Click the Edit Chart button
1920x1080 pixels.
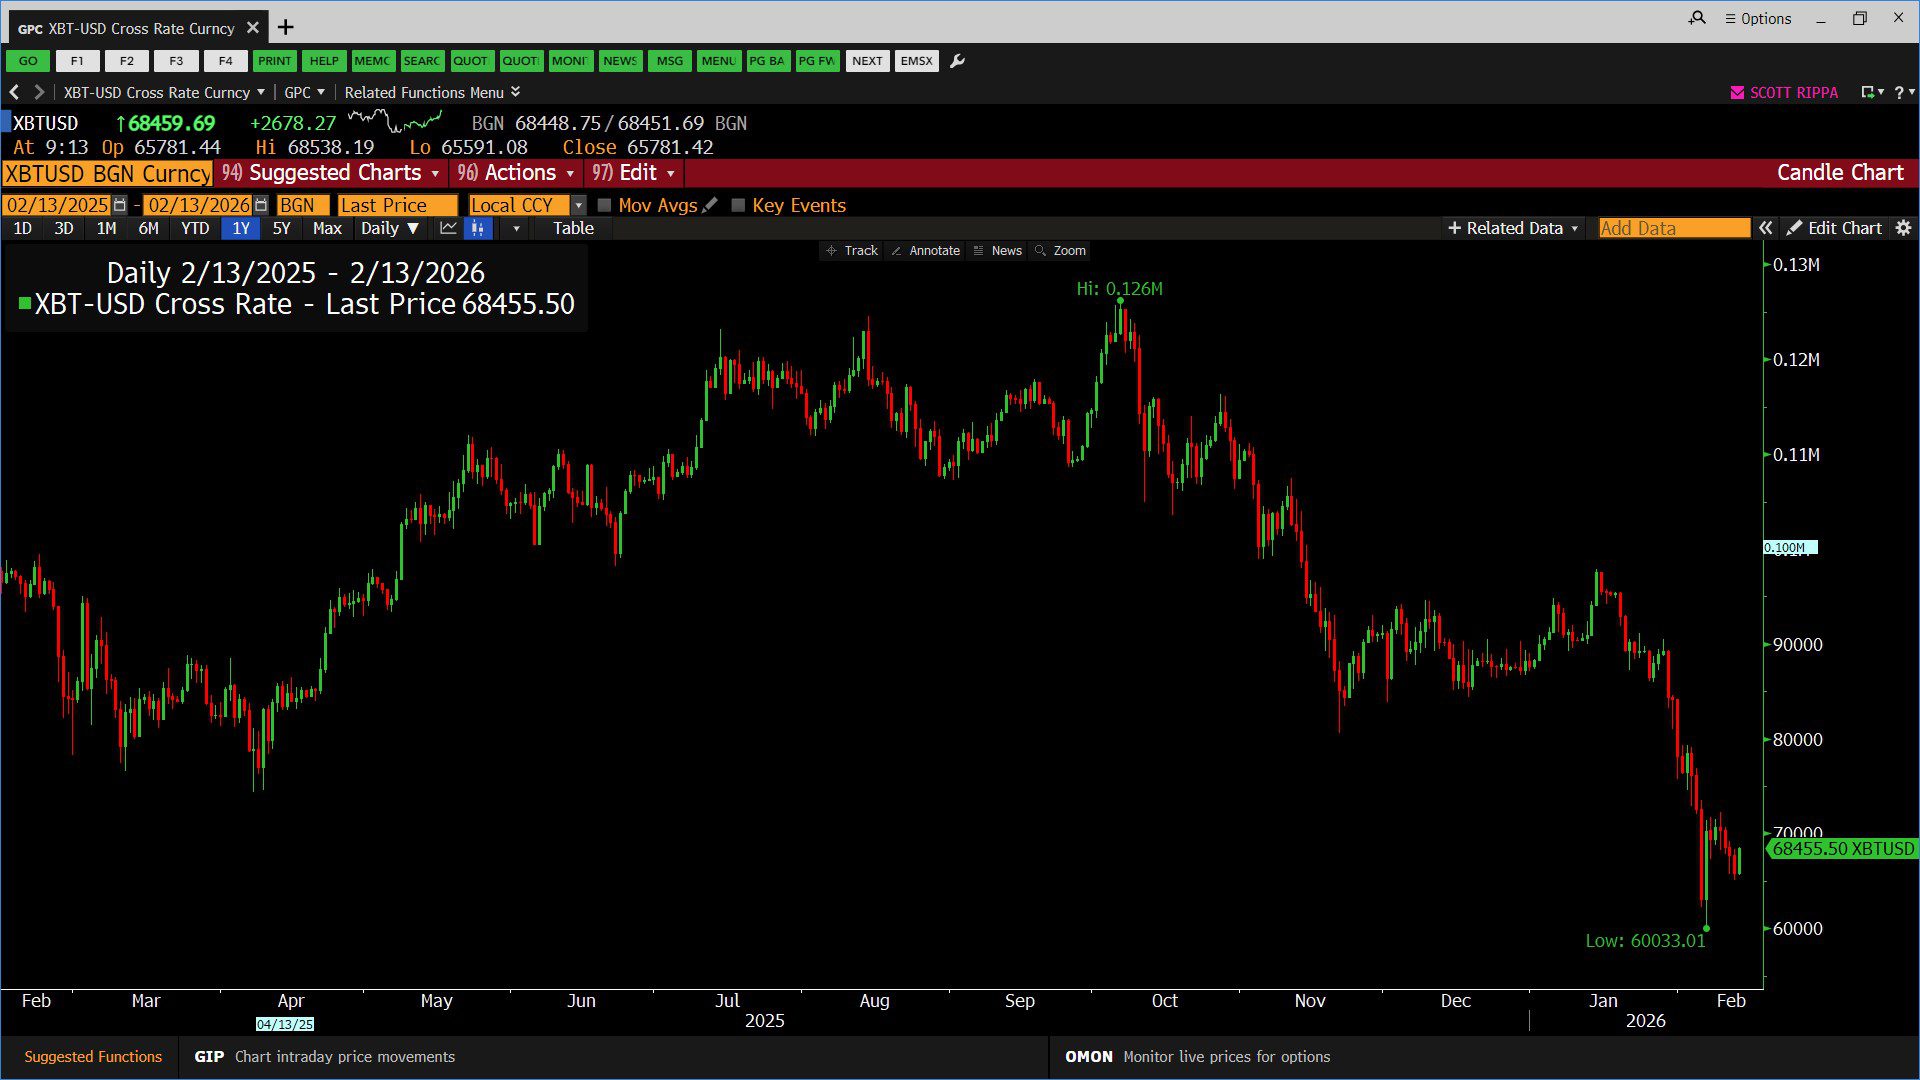click(x=1835, y=228)
